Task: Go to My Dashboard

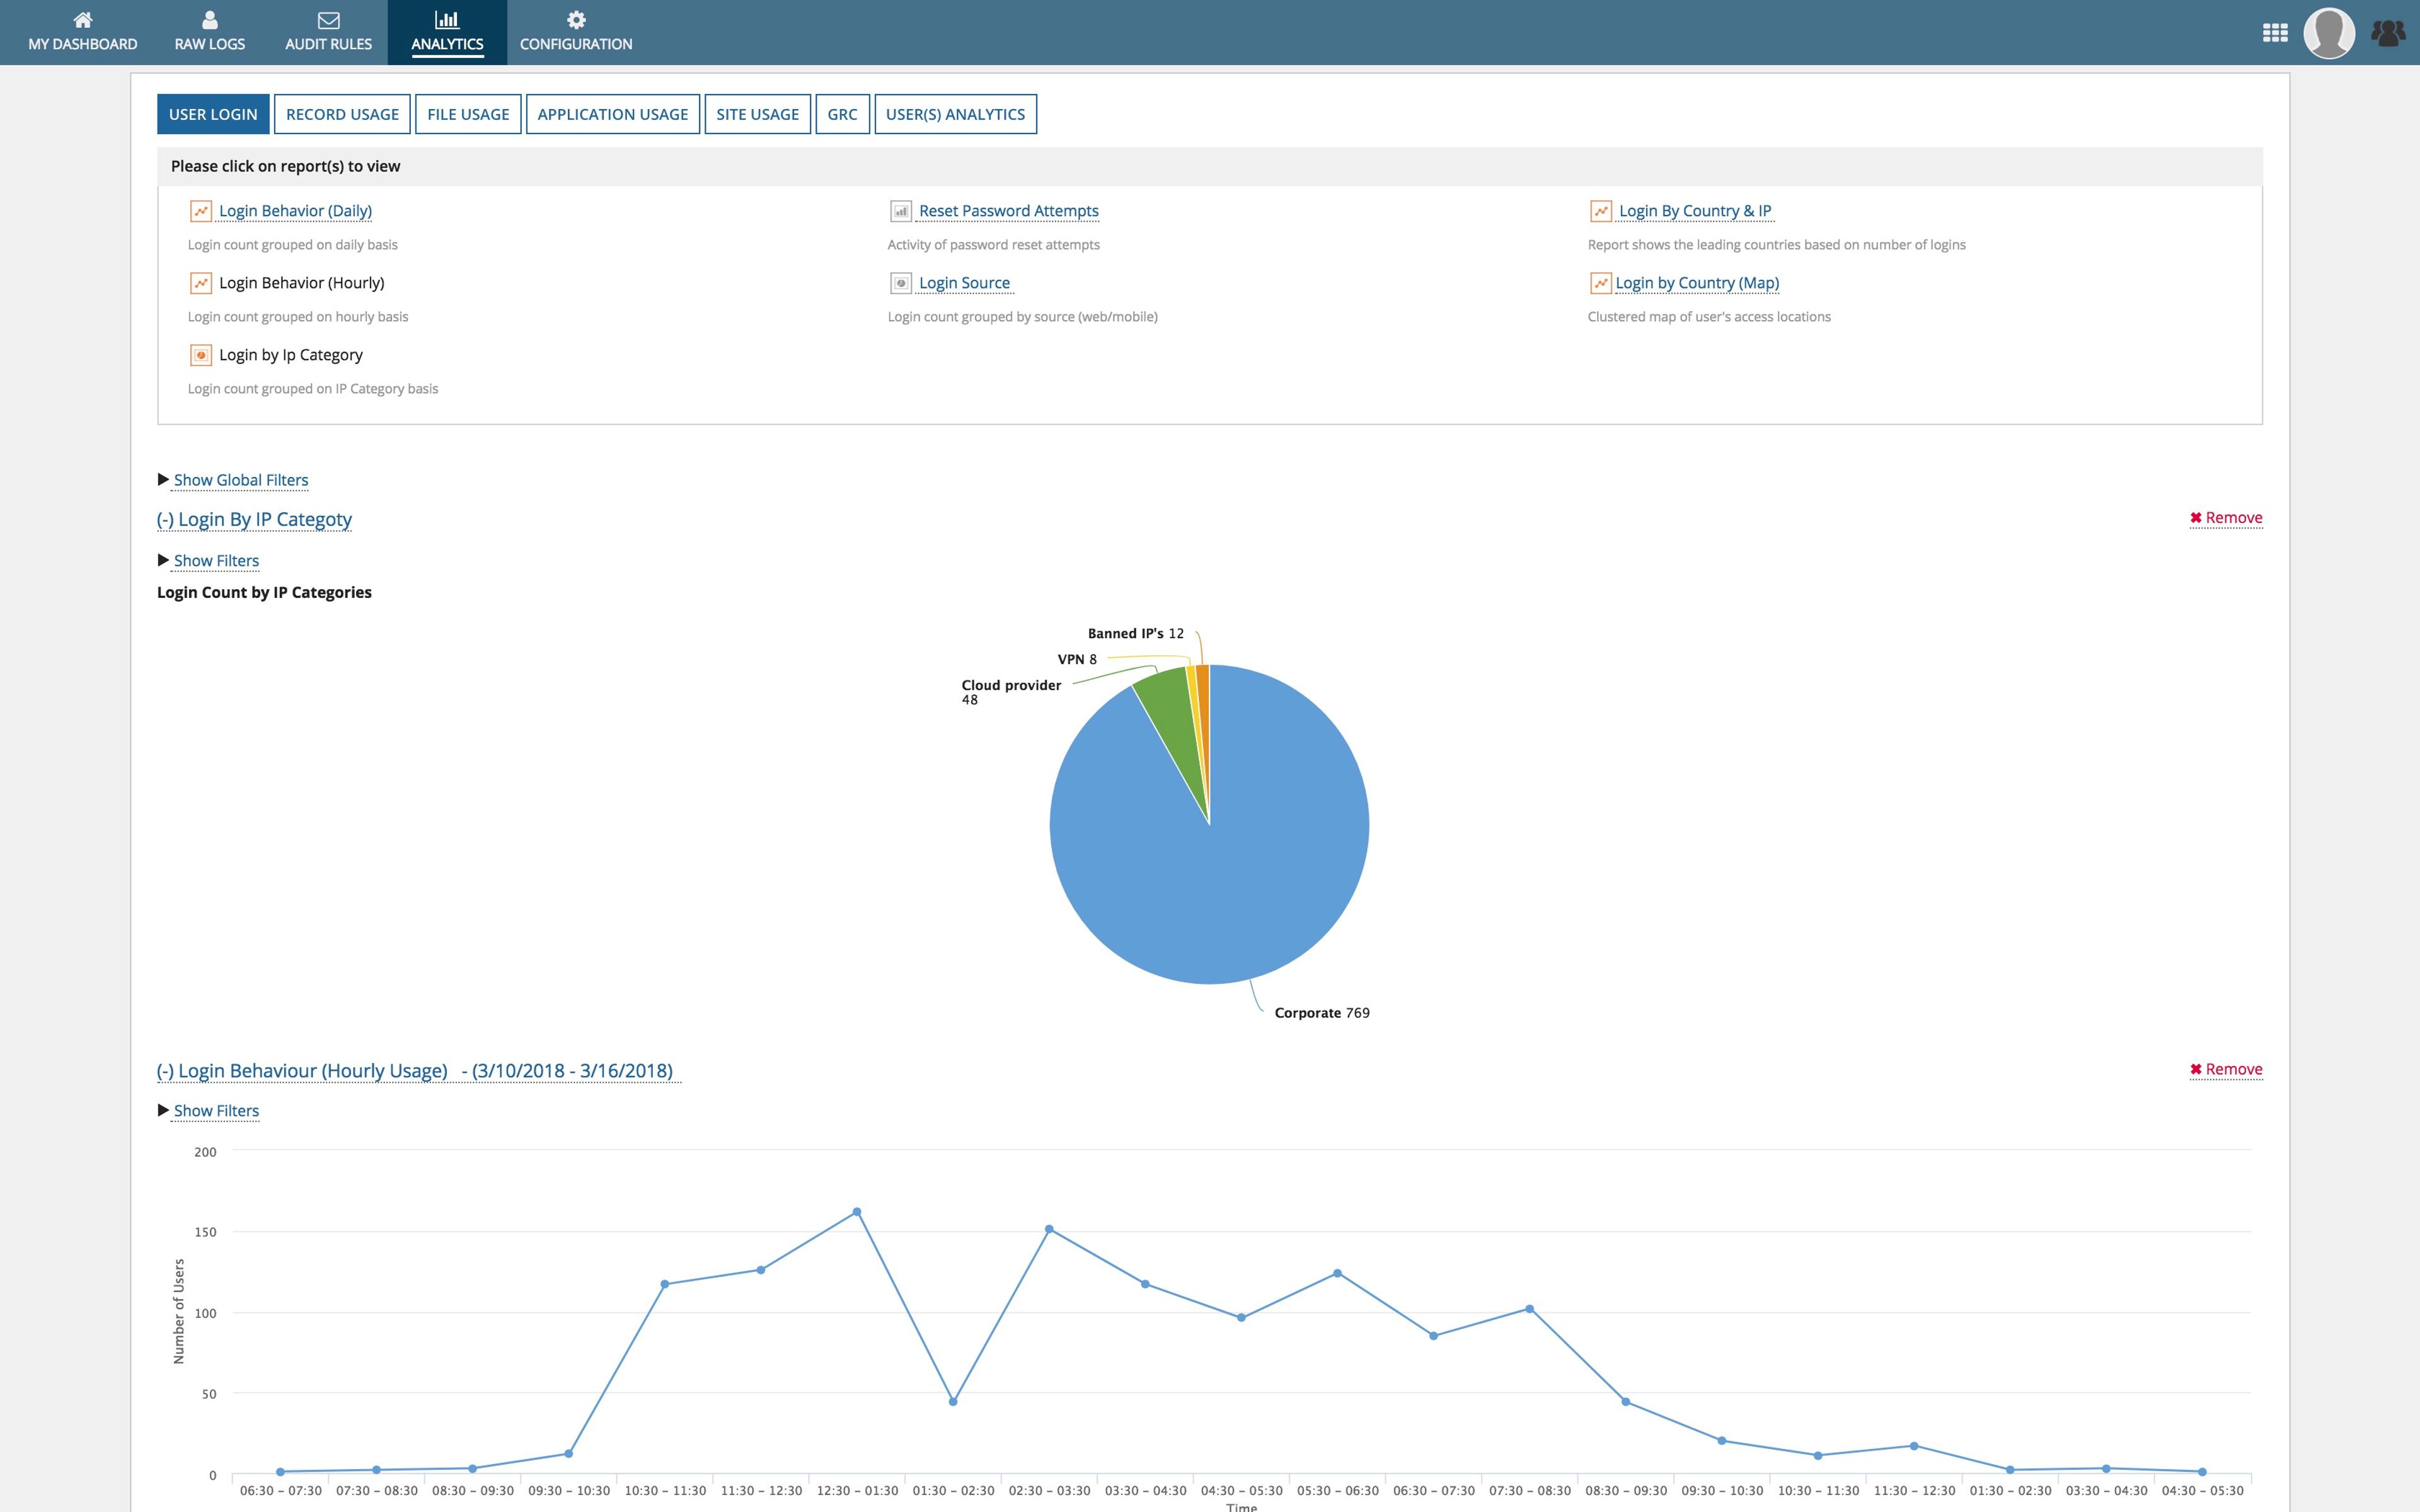Action: 83,32
